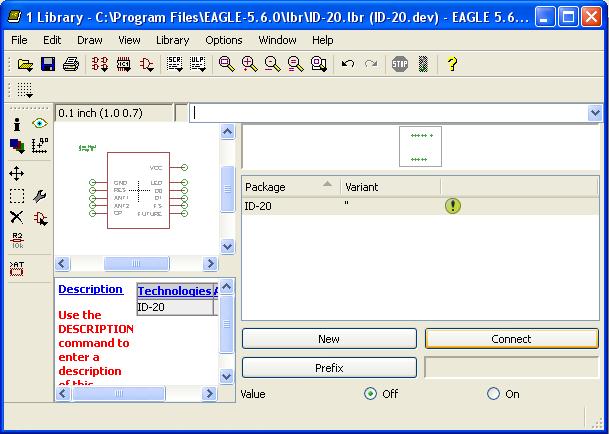Select the Delete X tool
The image size is (609, 434).
[x=16, y=217]
